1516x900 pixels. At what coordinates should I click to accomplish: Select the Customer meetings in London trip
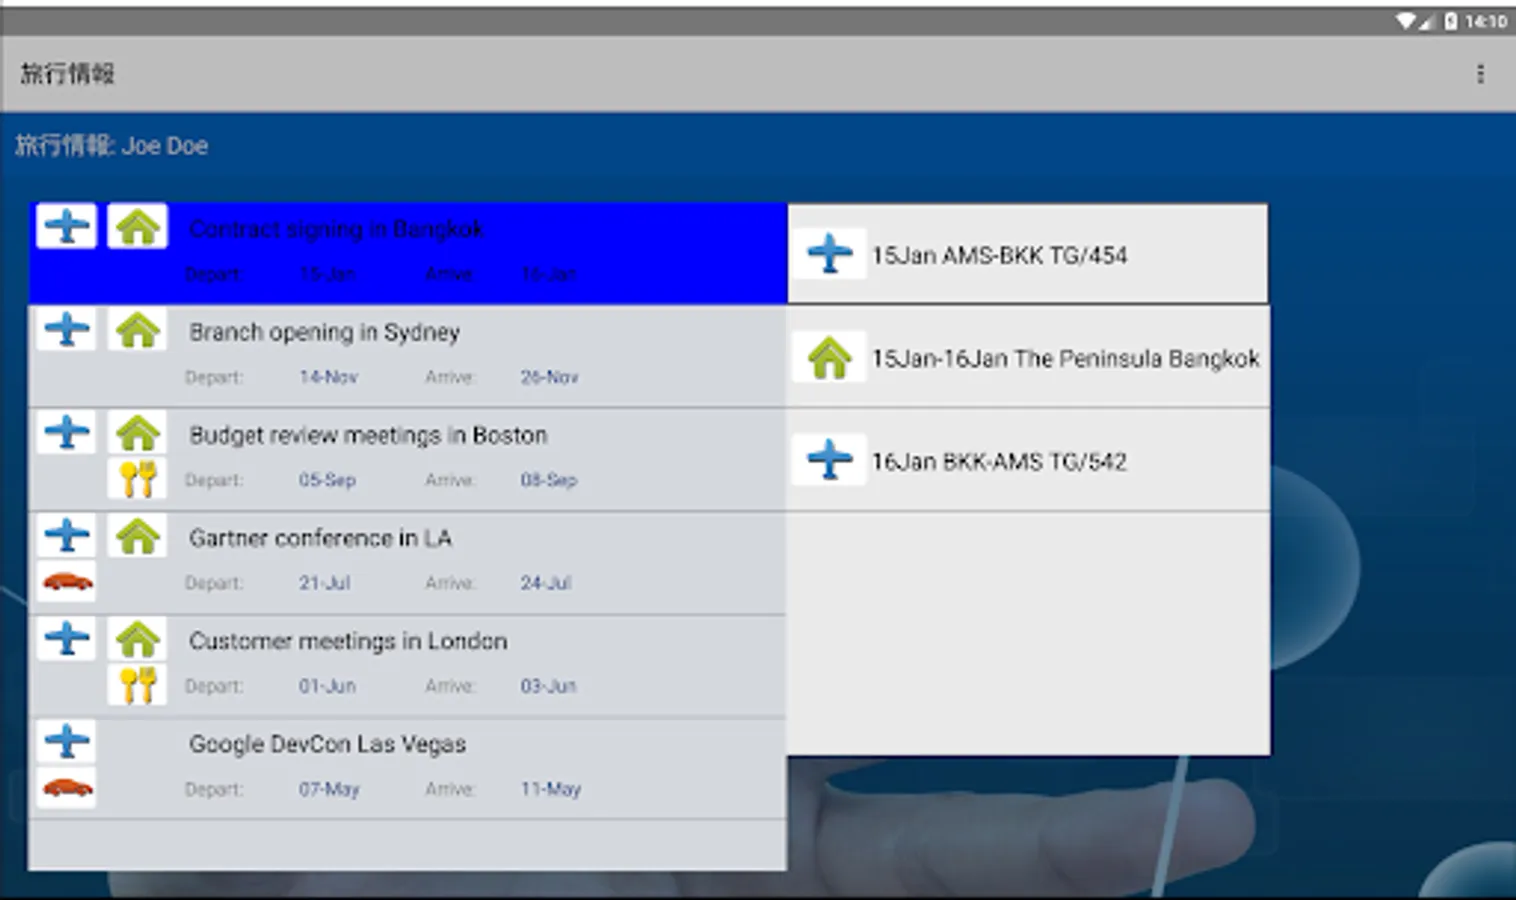coord(408,666)
